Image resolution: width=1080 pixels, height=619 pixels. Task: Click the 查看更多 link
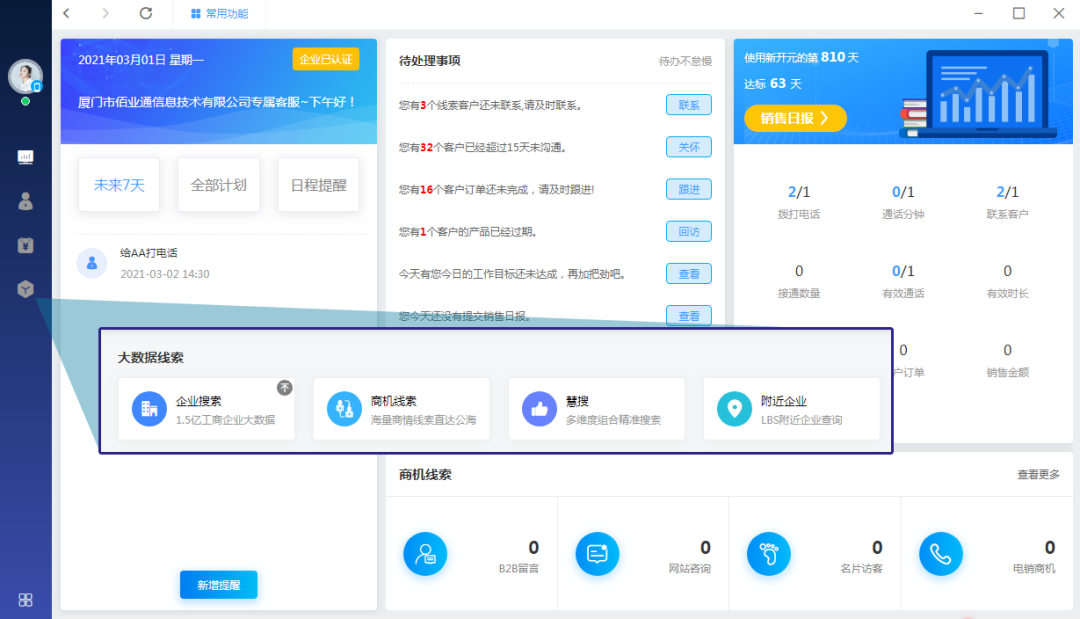tap(1038, 474)
